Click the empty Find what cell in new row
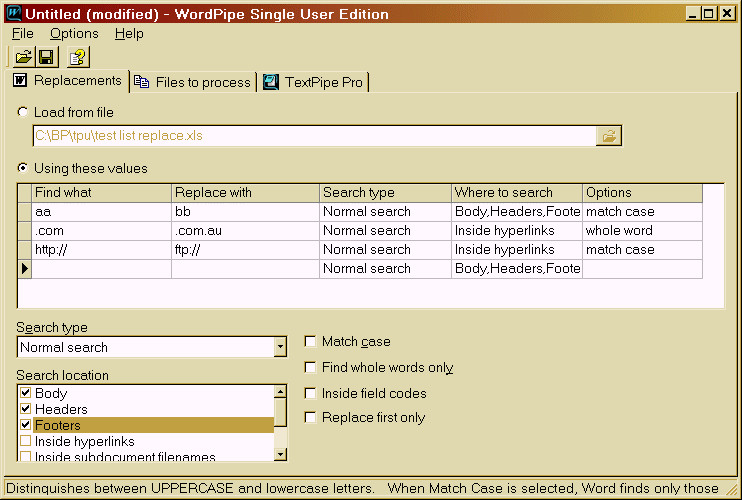742x500 pixels. (x=101, y=269)
